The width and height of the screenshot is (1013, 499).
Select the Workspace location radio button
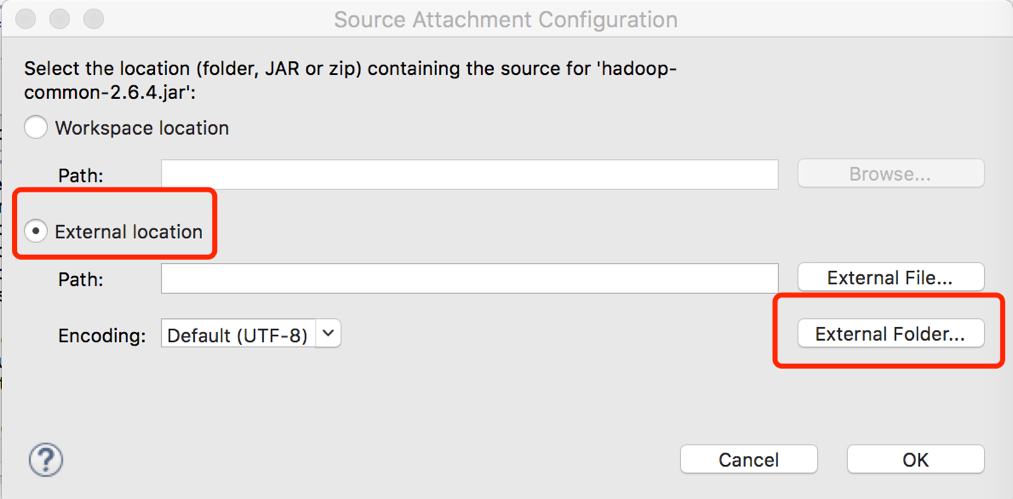click(36, 127)
